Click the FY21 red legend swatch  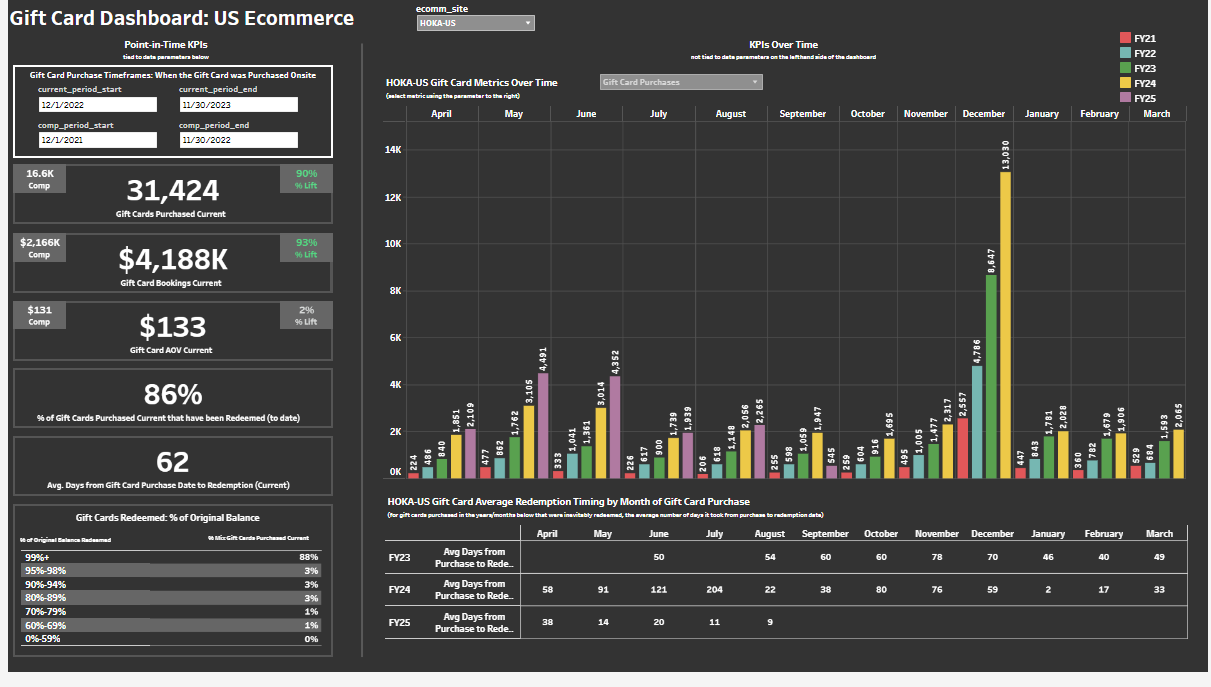click(x=1126, y=38)
